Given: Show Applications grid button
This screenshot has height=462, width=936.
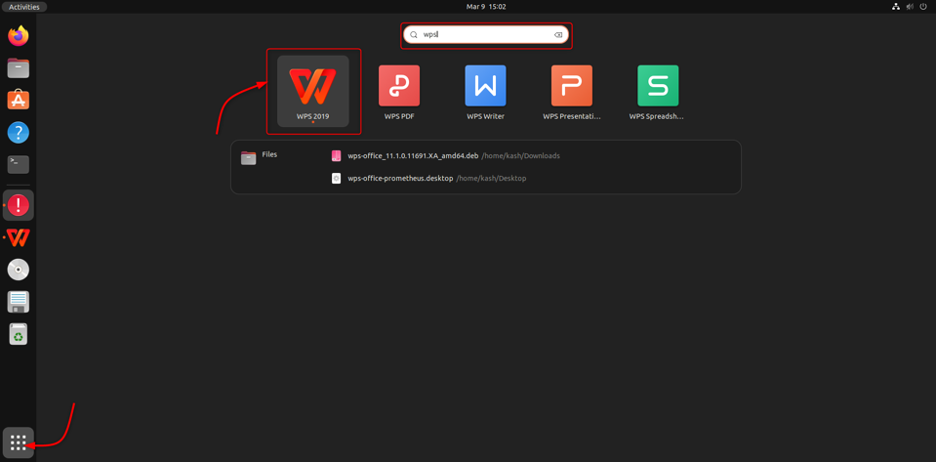Looking at the screenshot, I should [x=19, y=443].
